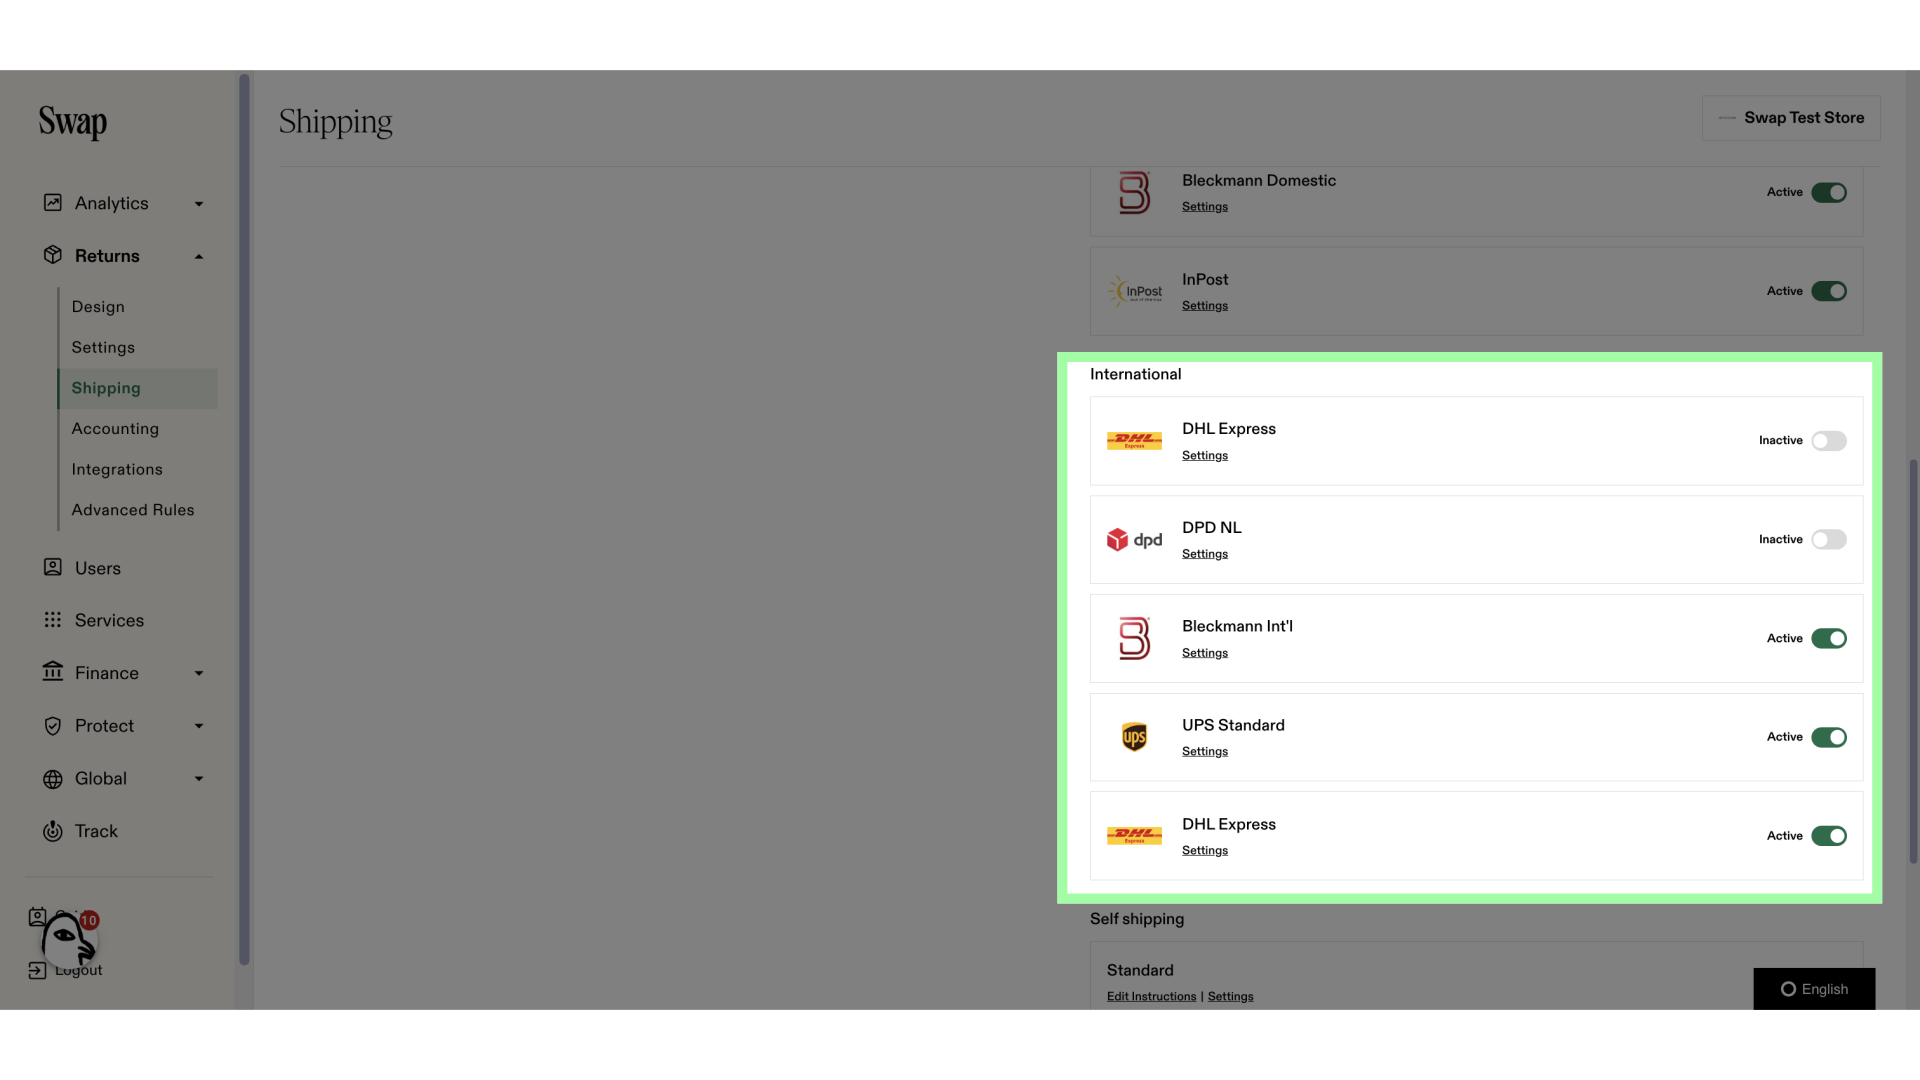Disable UPS Standard active toggle
The image size is (1920, 1080).
(1829, 737)
